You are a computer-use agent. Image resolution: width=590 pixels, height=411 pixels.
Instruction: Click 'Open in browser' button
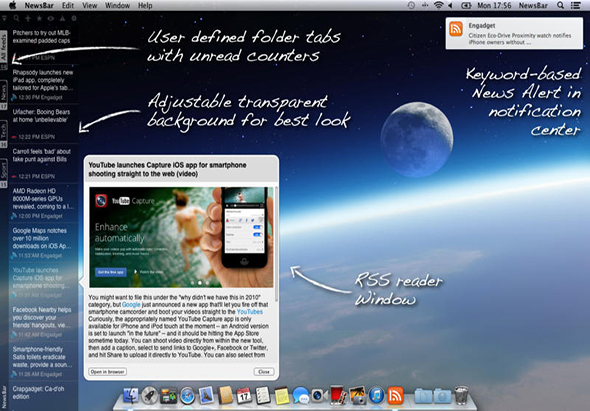coord(107,372)
